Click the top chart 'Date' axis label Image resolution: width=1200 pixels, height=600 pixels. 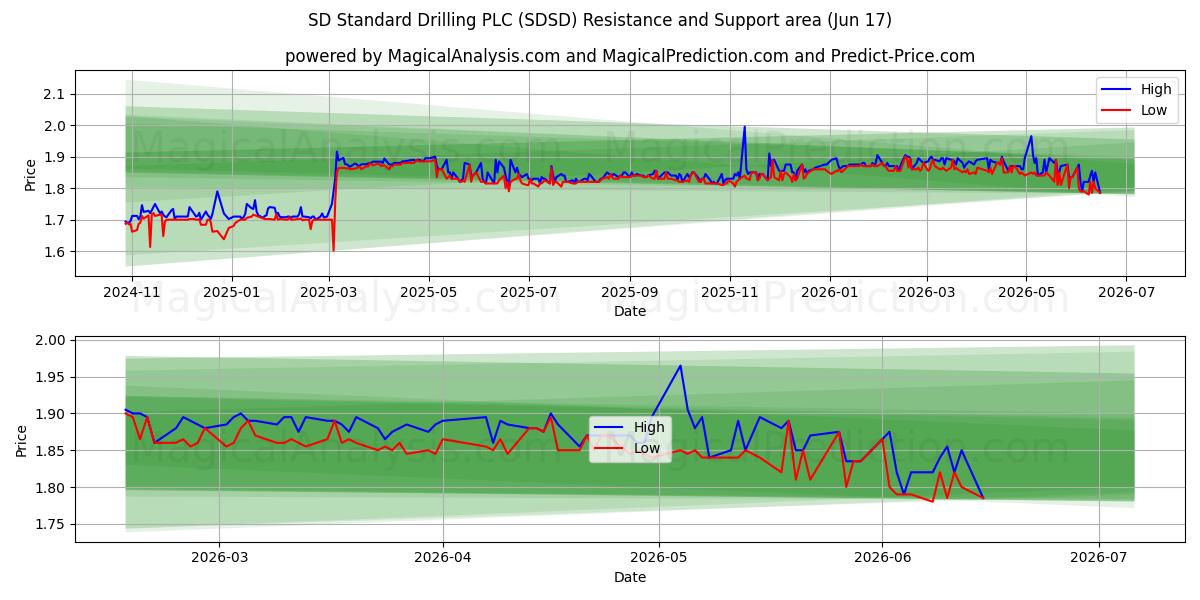630,311
